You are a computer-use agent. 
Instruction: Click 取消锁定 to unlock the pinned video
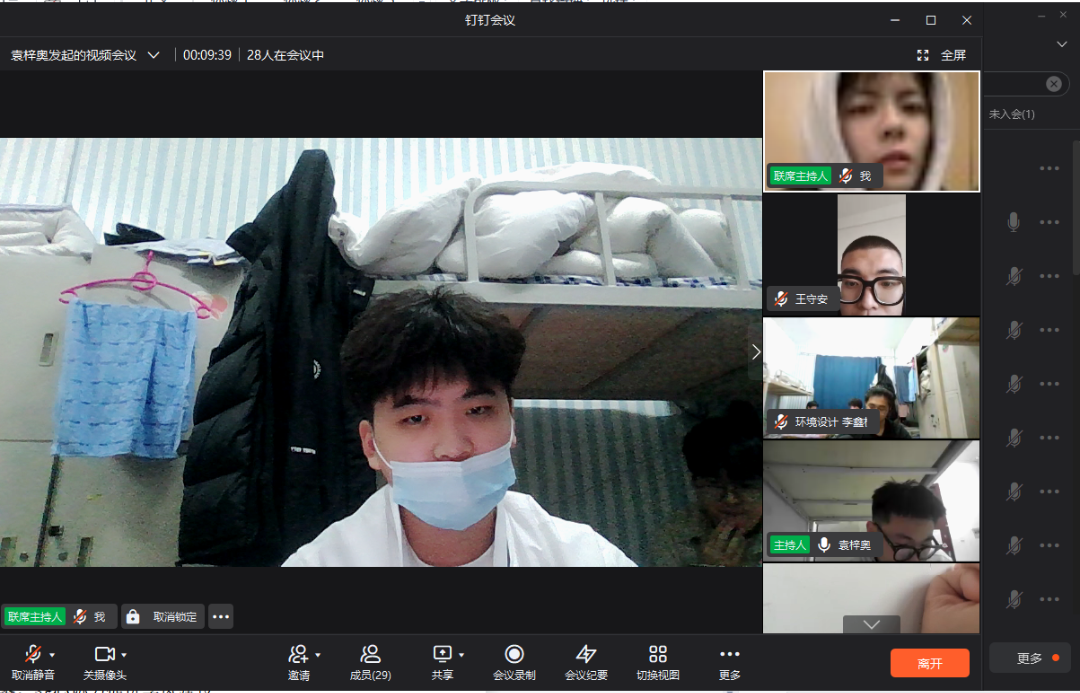164,617
